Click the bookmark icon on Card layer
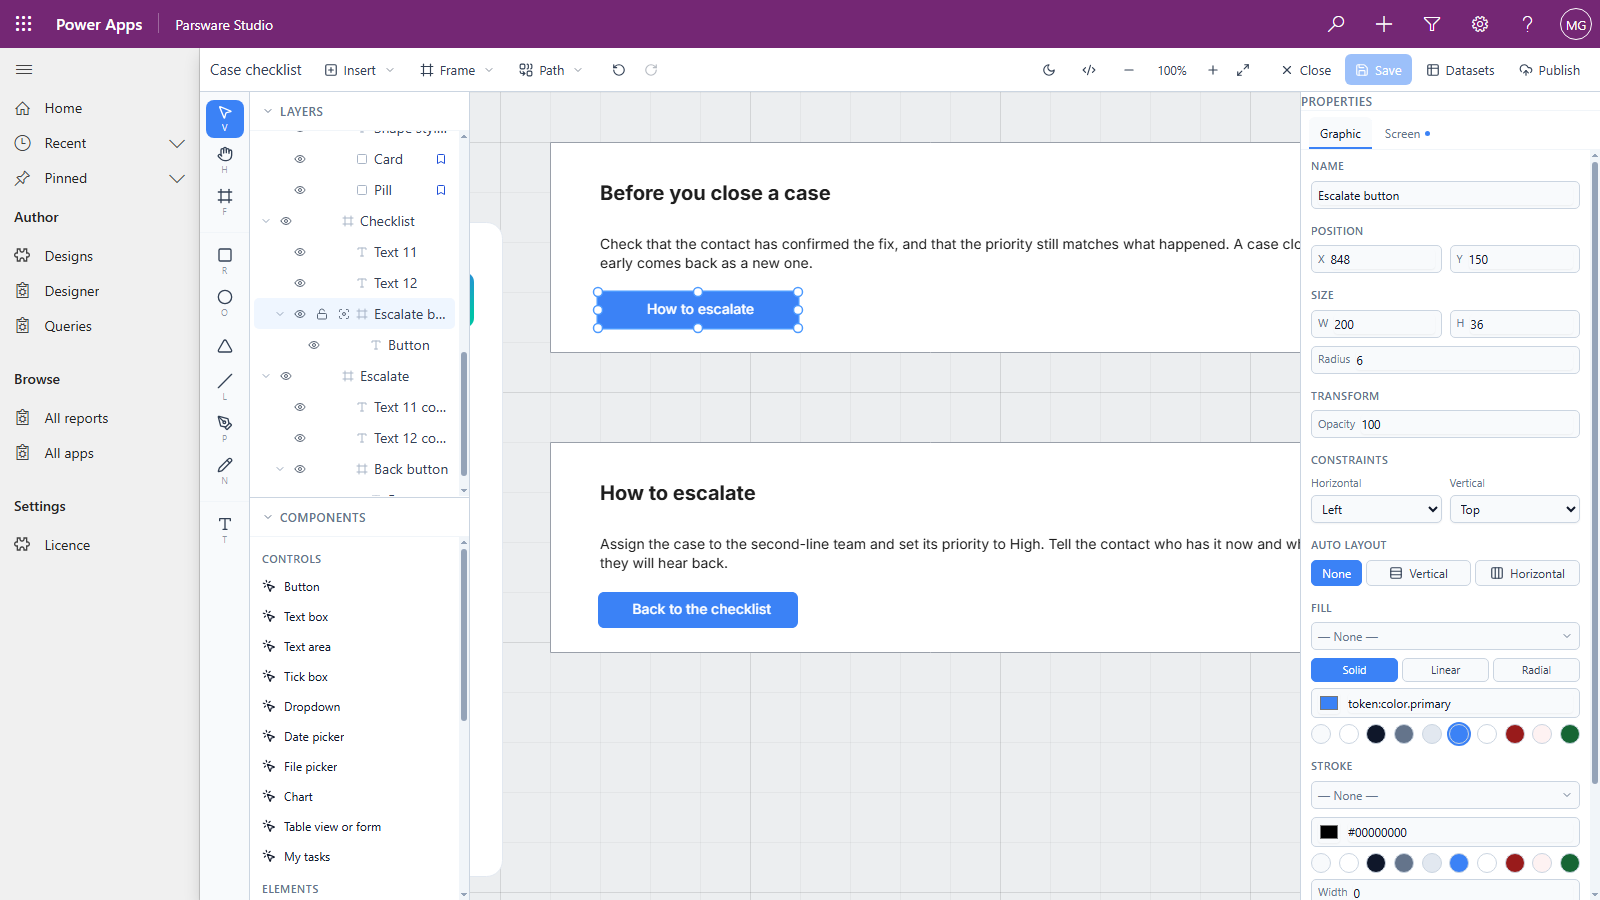The width and height of the screenshot is (1600, 900). point(441,159)
